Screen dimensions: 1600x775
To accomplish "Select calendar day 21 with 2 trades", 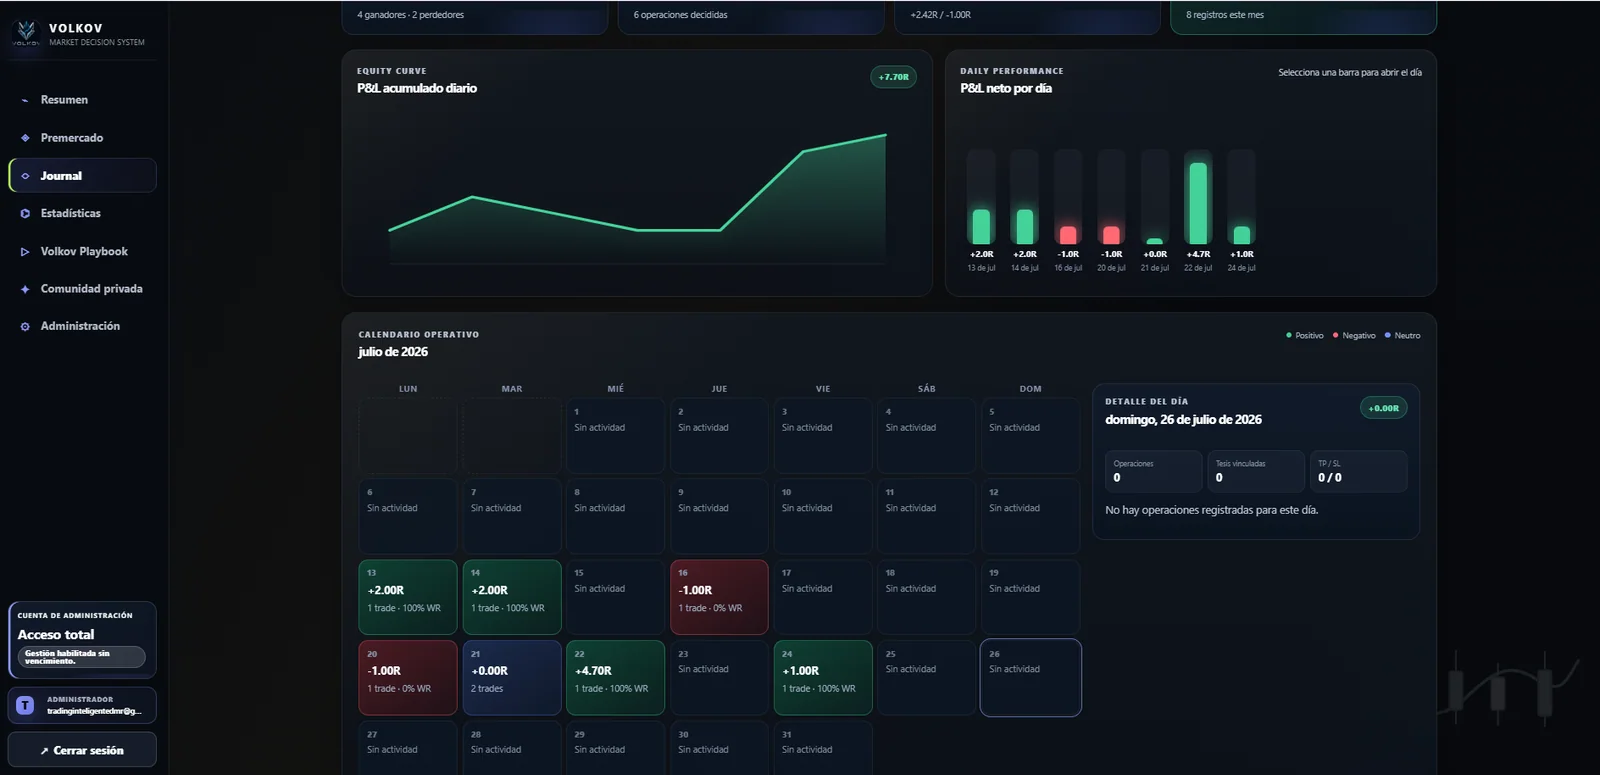I will click(x=512, y=678).
